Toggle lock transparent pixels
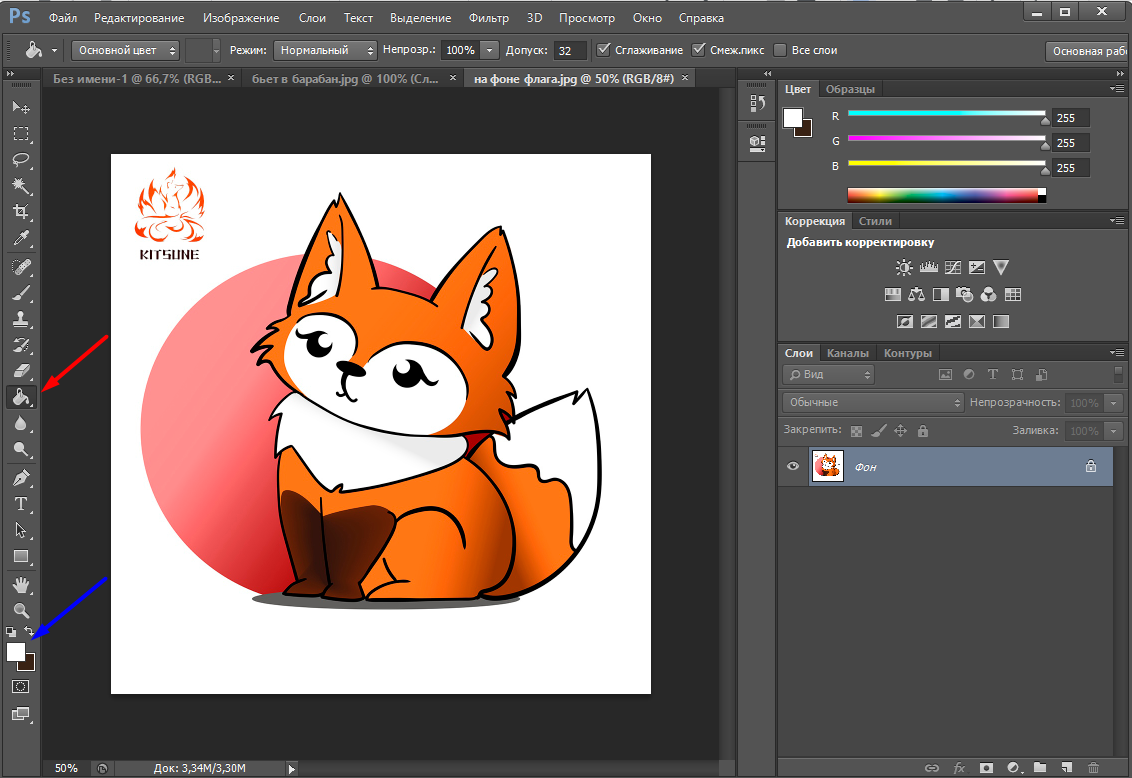The width and height of the screenshot is (1132, 778). [x=856, y=431]
